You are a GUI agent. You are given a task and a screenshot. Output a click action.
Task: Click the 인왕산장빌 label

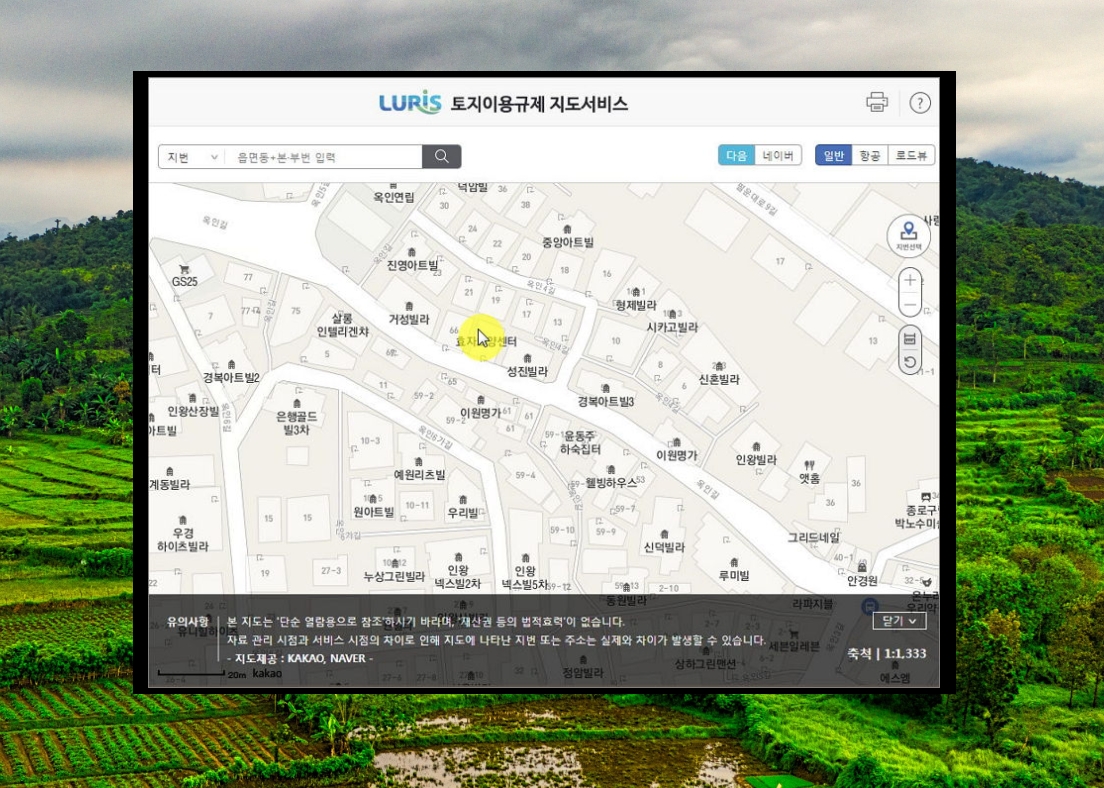[193, 411]
